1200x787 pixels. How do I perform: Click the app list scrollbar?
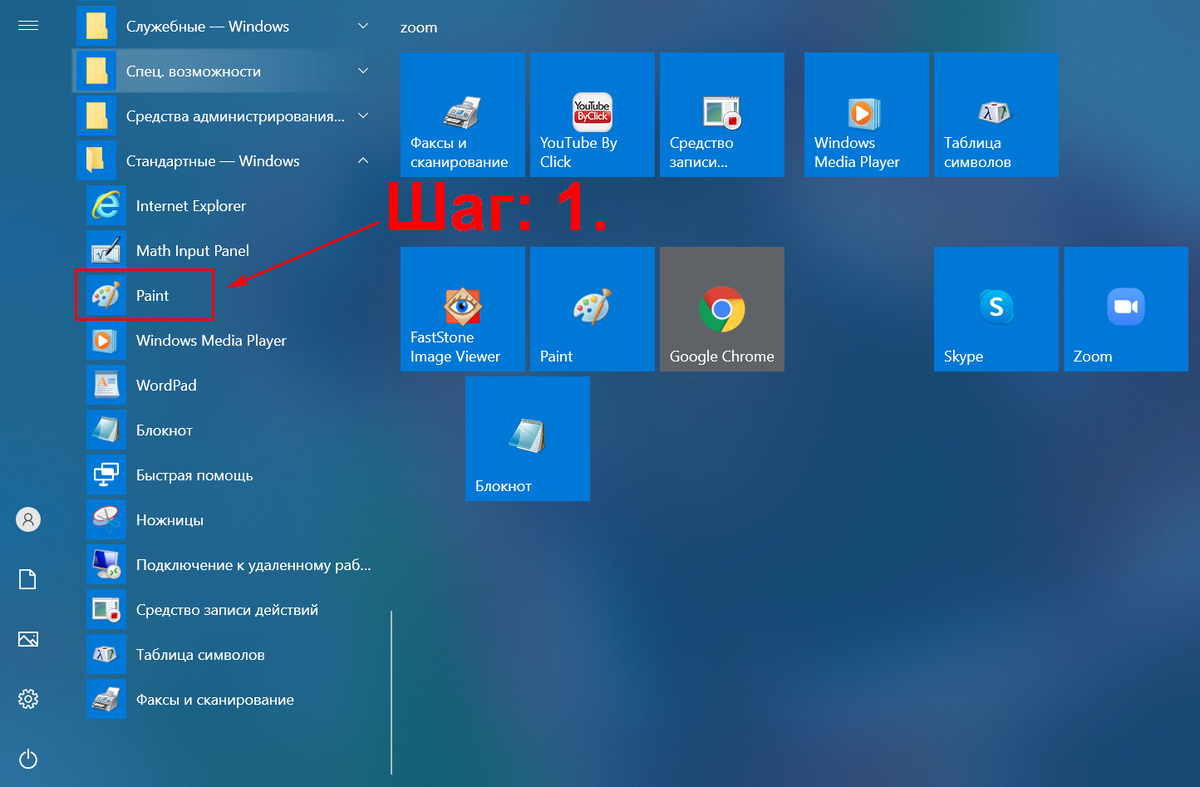click(x=391, y=692)
